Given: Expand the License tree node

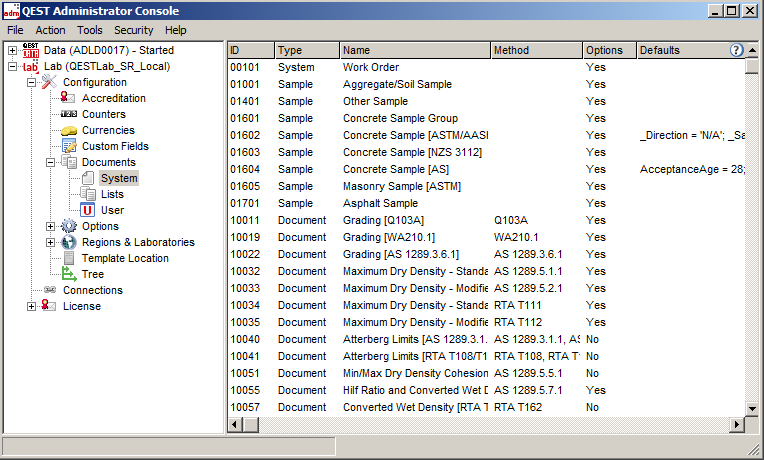Looking at the screenshot, I should tap(32, 306).
